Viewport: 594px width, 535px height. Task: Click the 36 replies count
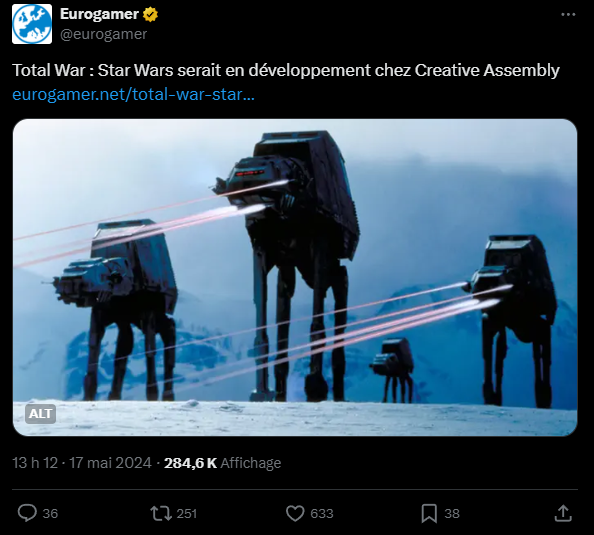point(50,514)
